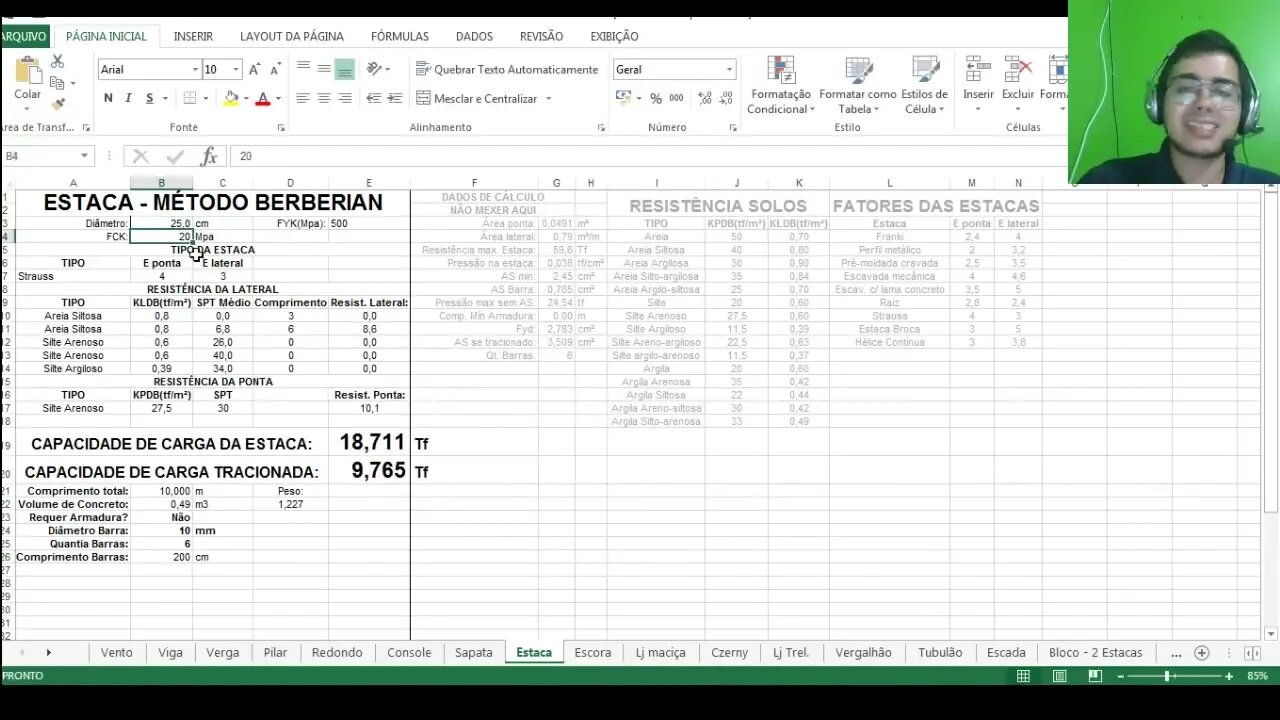1280x720 pixels.
Task: Add a new sheet with plus icon
Action: 1202,653
